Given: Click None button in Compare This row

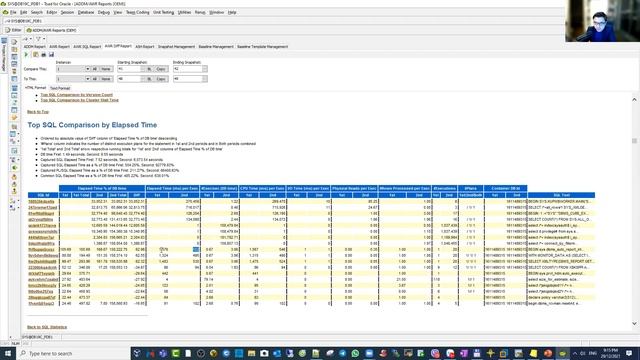Looking at the screenshot, I should click(106, 69).
